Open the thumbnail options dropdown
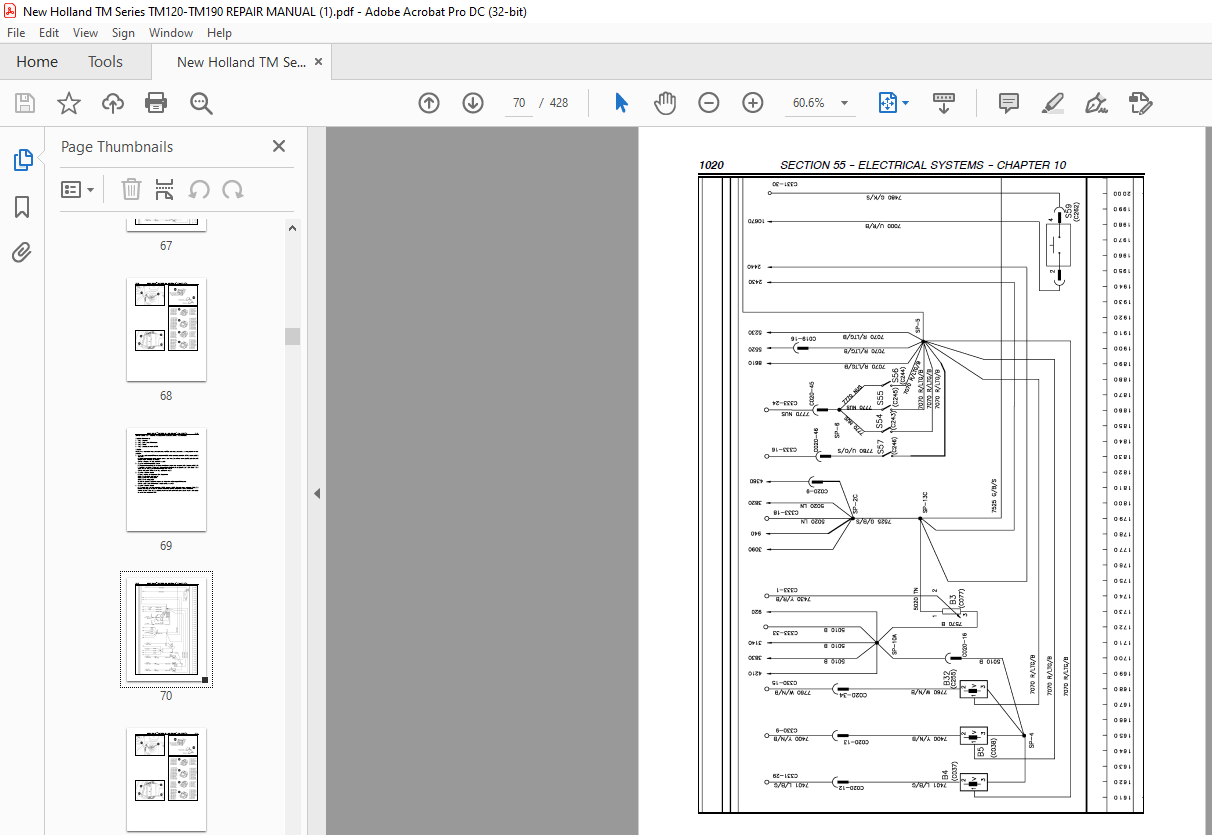The height and width of the screenshot is (835, 1212). pos(77,189)
